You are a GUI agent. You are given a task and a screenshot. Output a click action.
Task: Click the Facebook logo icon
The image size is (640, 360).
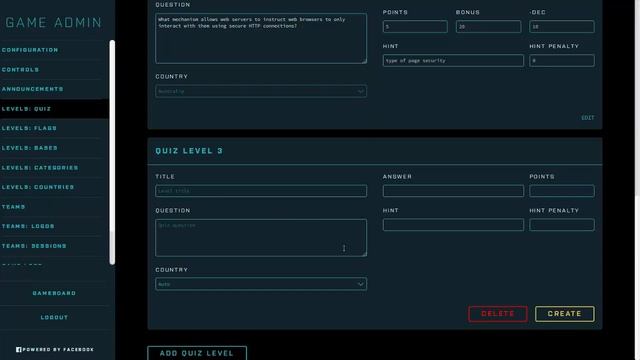pos(18,349)
